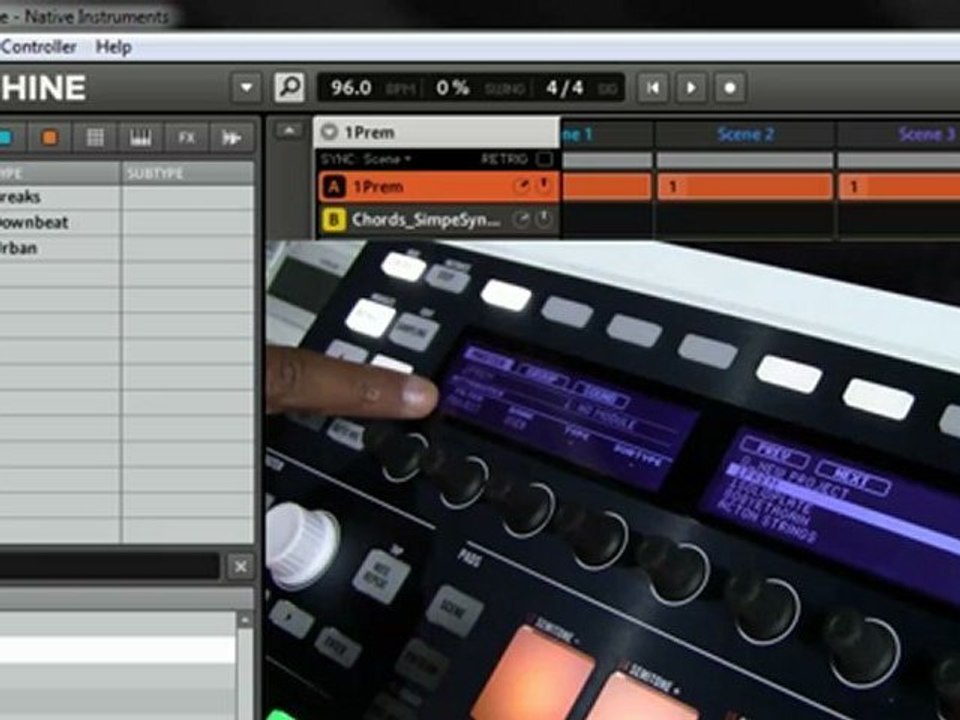Select the samples arrow filter icon

click(x=231, y=137)
